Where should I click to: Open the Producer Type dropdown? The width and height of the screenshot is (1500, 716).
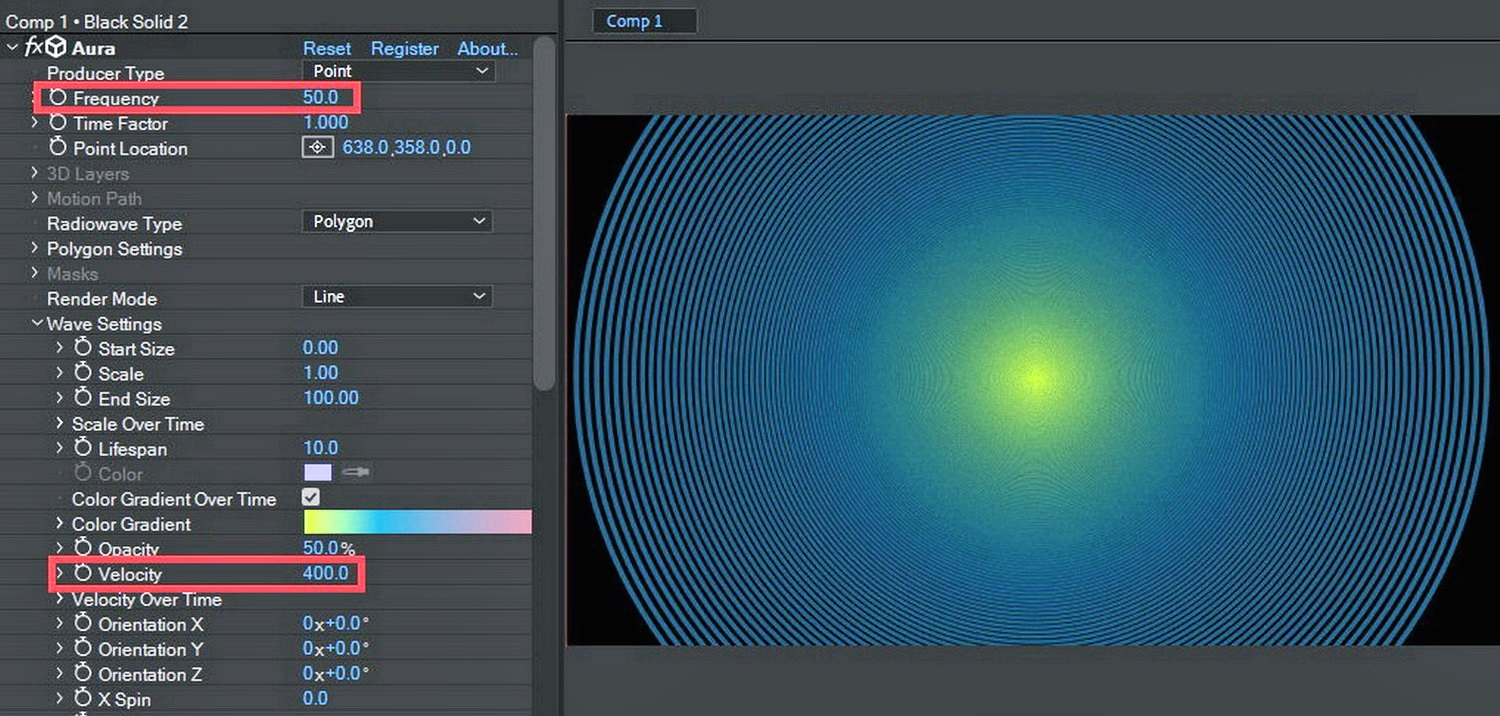tap(397, 71)
